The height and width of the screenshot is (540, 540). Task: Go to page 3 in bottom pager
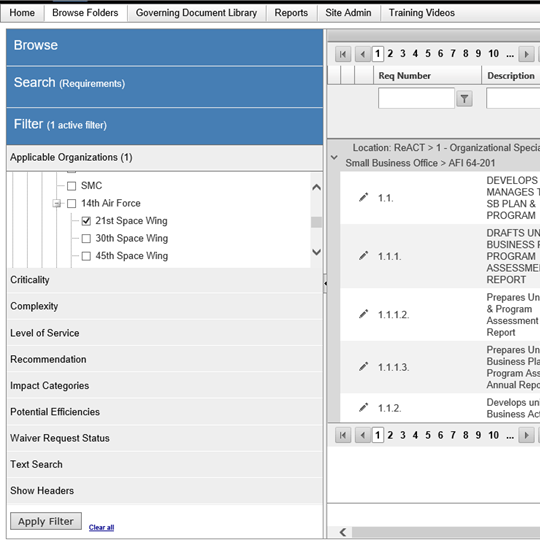coord(403,435)
